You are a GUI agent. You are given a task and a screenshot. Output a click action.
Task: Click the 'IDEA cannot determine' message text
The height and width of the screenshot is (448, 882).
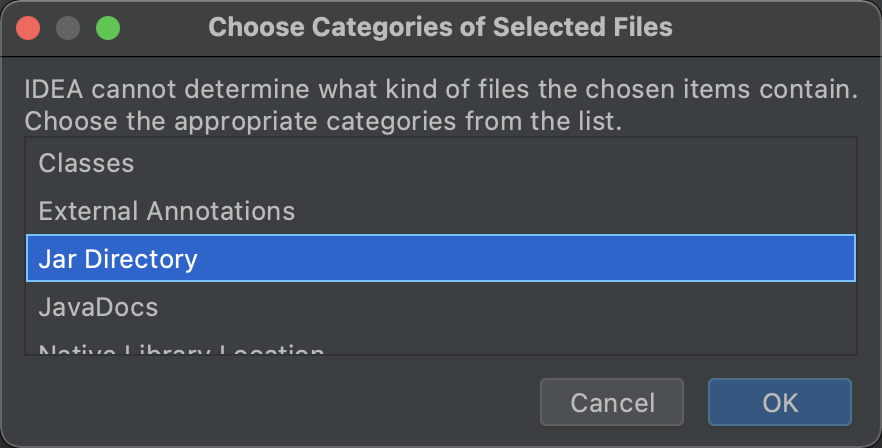click(440, 92)
